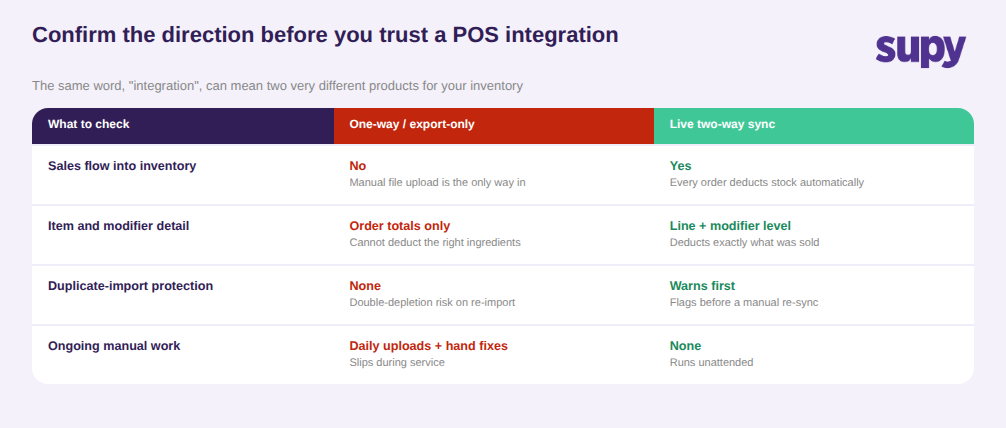The height and width of the screenshot is (428, 1006).
Task: Click the green "None" under two-way sync
Action: click(x=686, y=346)
